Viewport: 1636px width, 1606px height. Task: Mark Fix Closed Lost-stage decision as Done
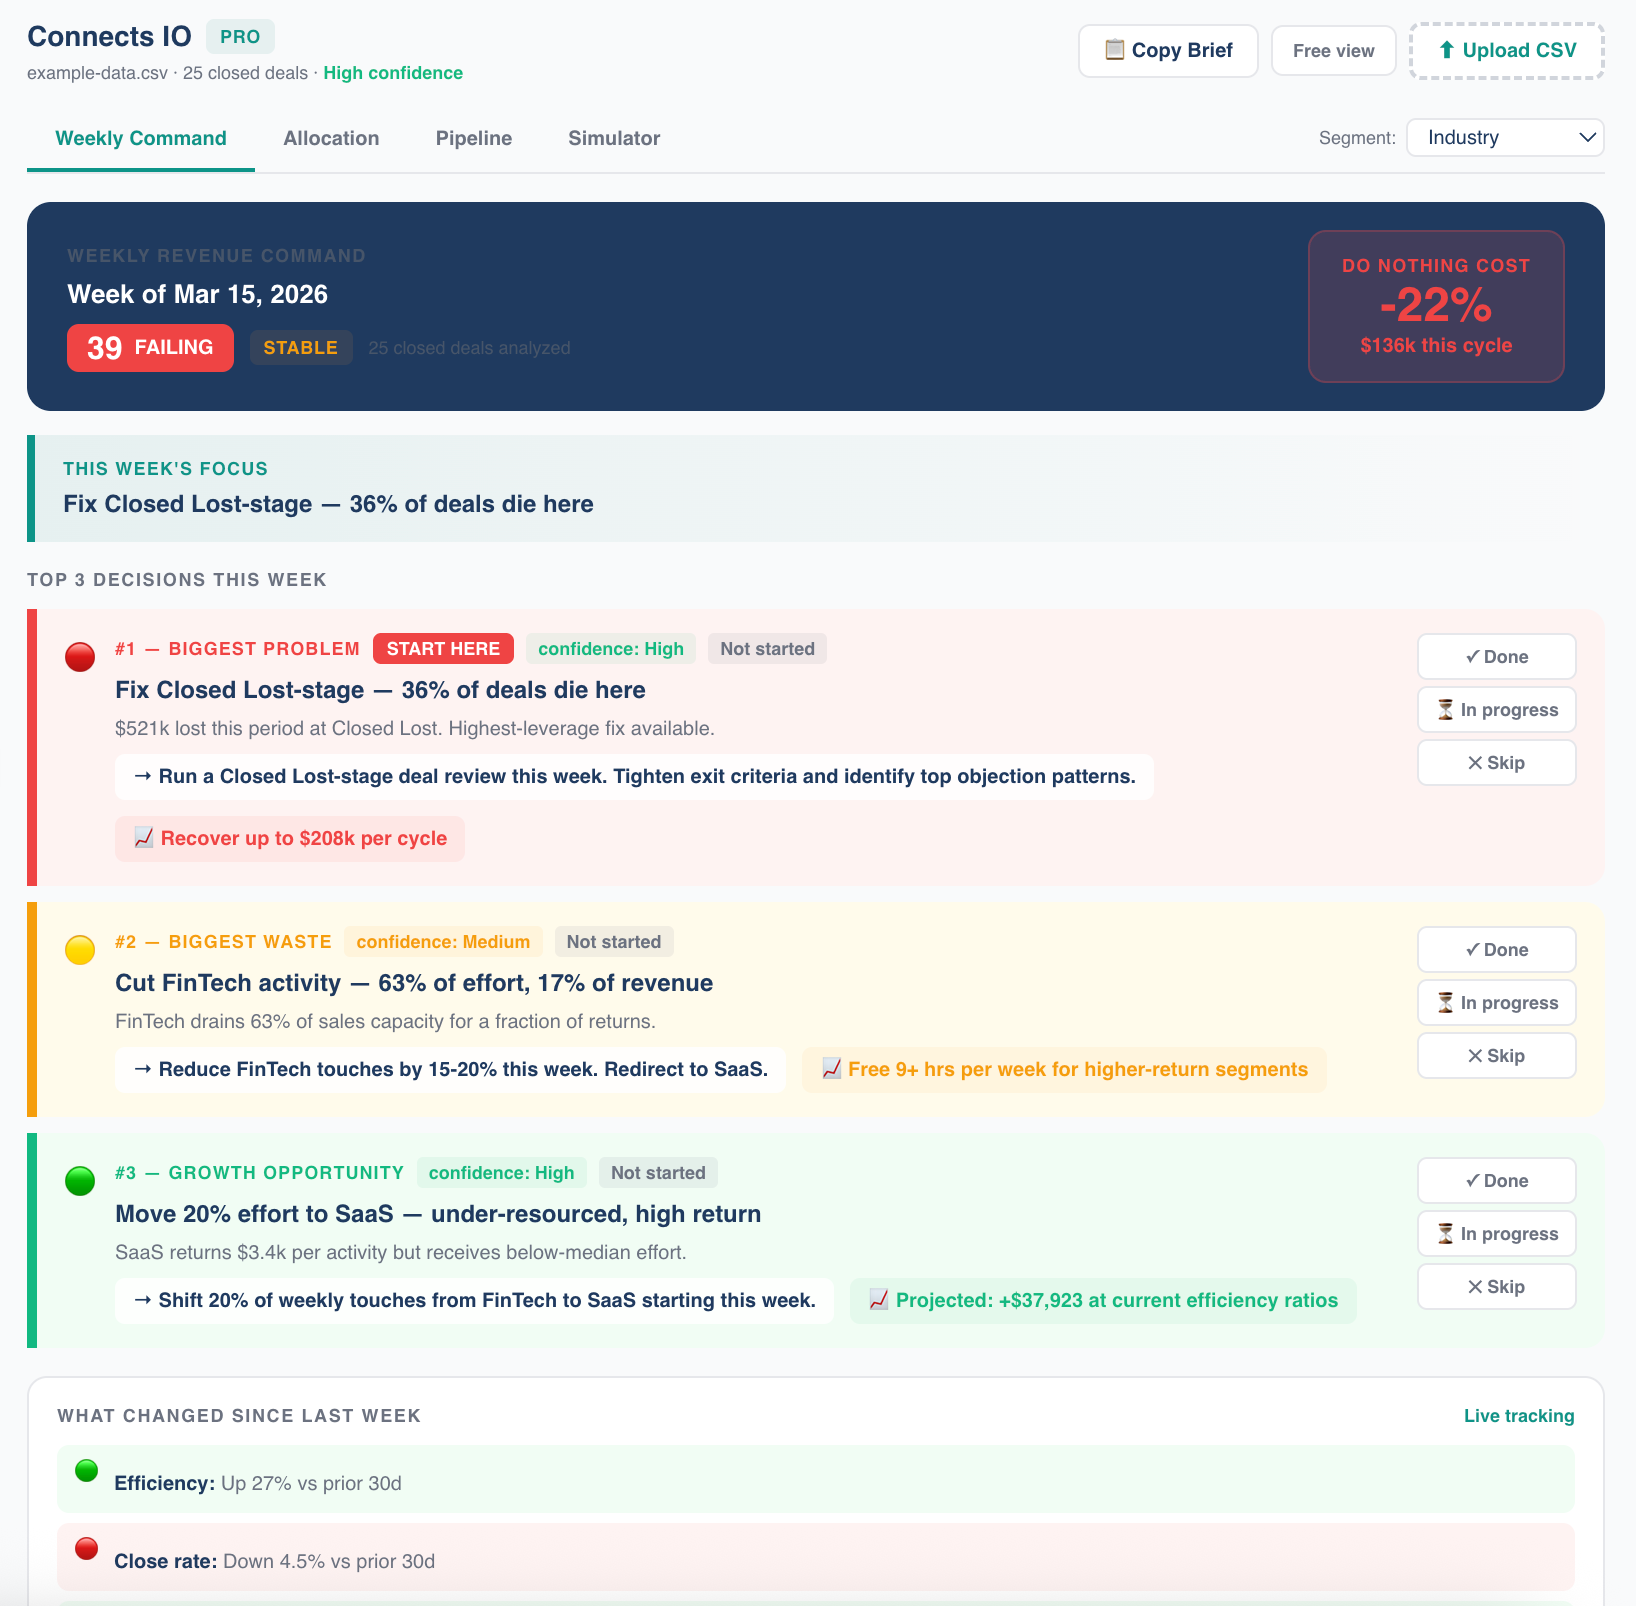click(1496, 656)
